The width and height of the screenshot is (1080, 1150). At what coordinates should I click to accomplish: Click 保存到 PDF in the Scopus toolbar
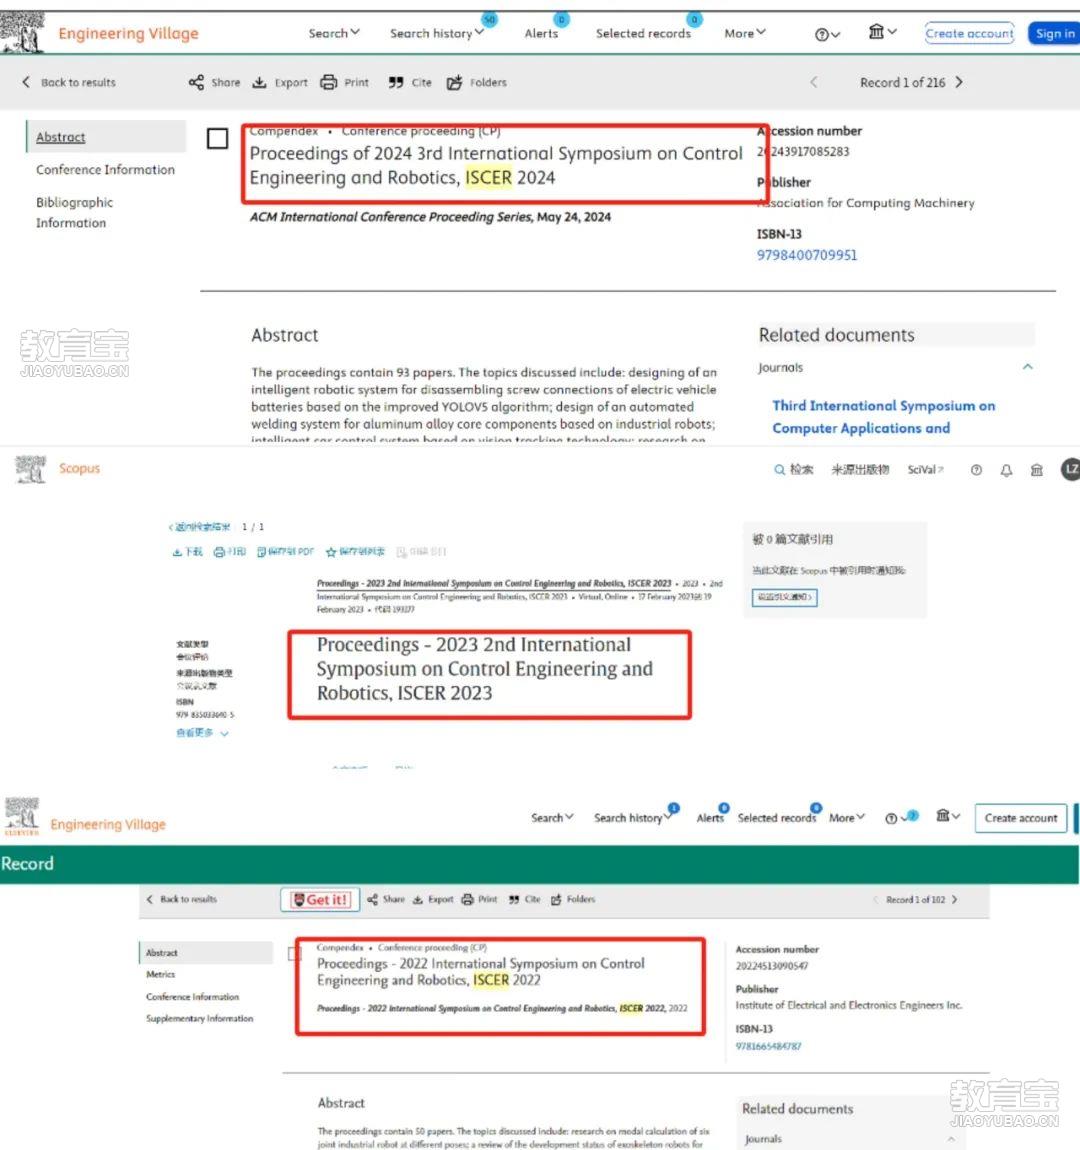(285, 552)
